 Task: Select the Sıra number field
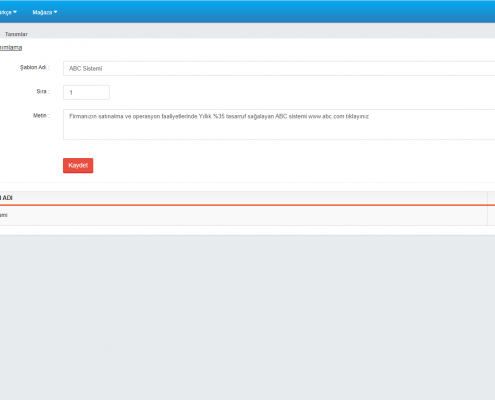point(86,92)
